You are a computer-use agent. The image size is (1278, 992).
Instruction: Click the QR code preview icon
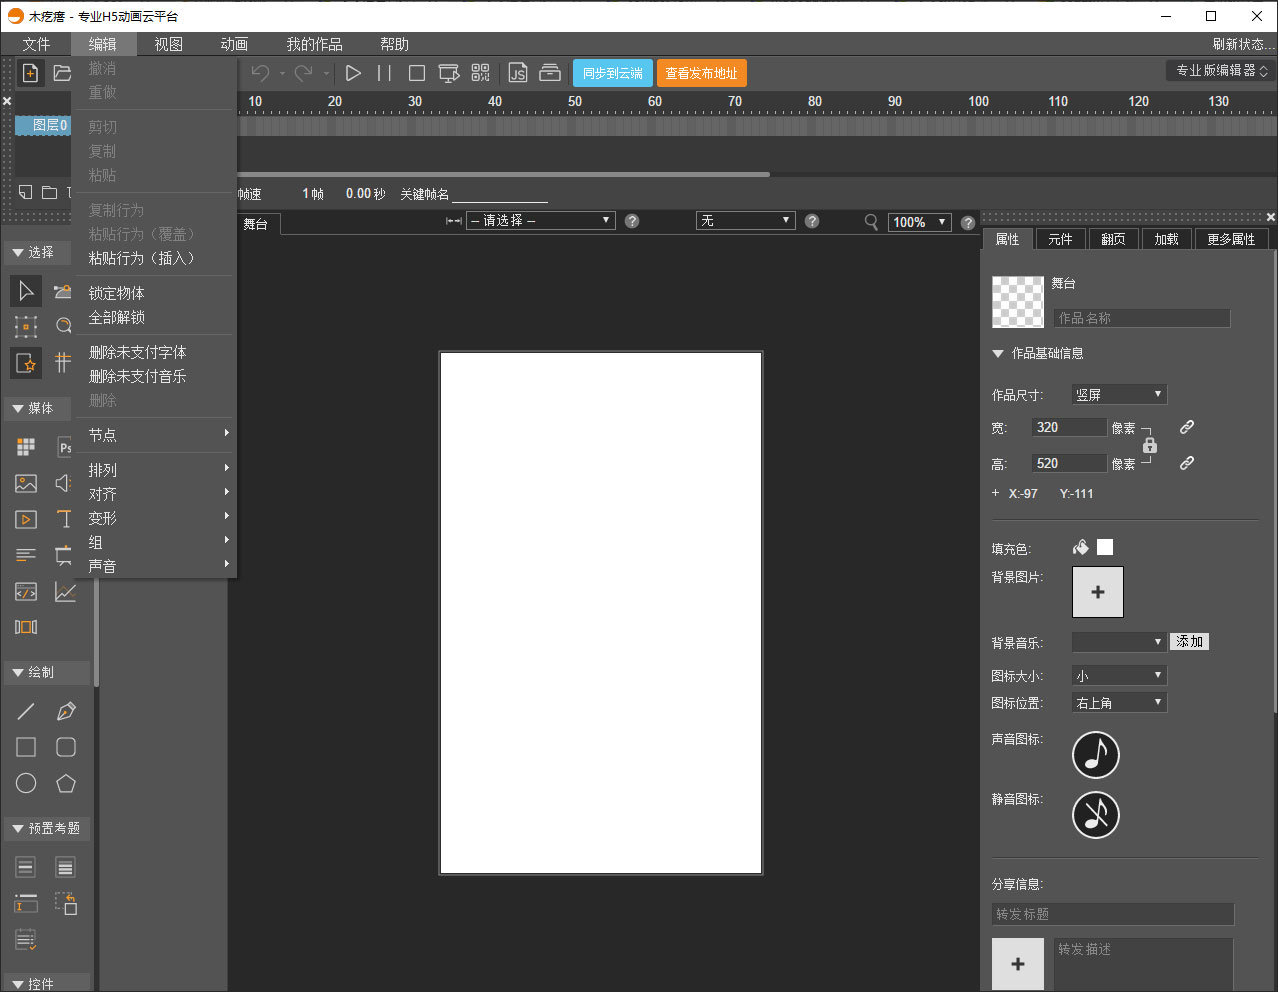(481, 73)
